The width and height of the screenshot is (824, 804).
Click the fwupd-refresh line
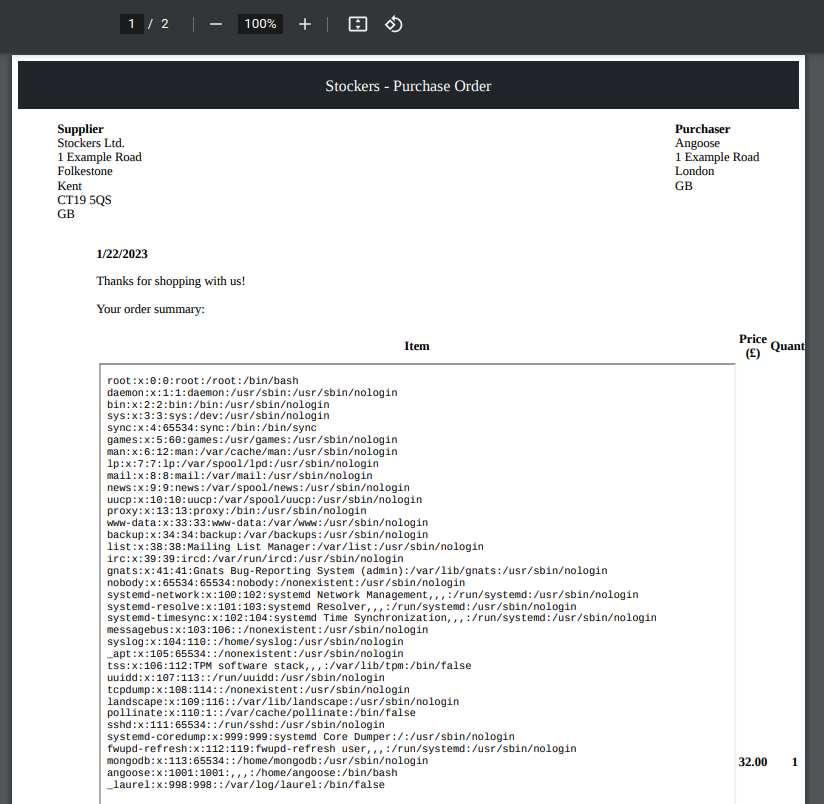click(342, 749)
